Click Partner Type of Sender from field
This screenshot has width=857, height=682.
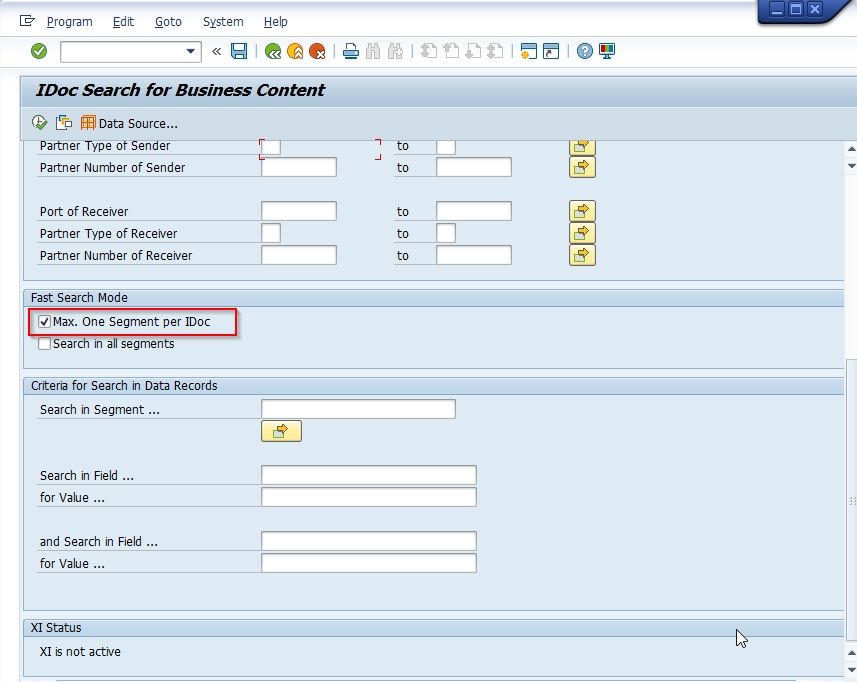[271, 147]
